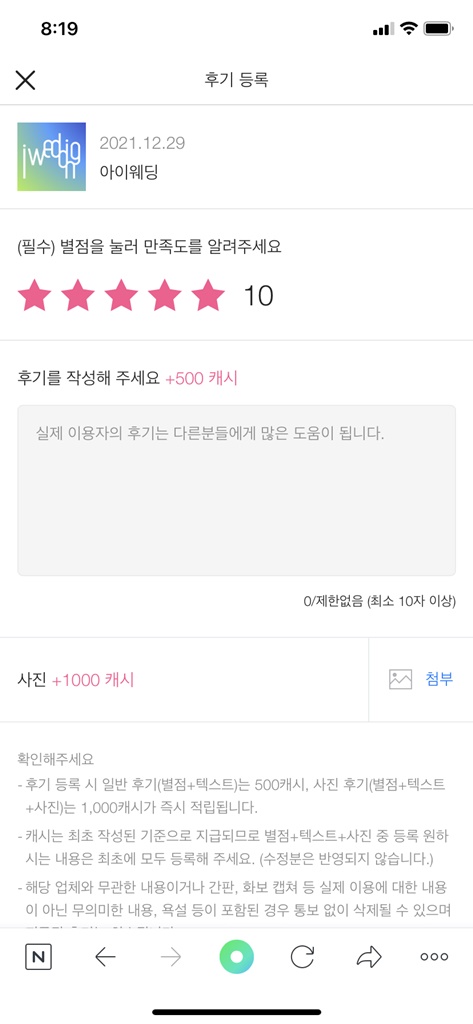Focus the review text input area
Screen dimensions: 473x1024
(236, 490)
